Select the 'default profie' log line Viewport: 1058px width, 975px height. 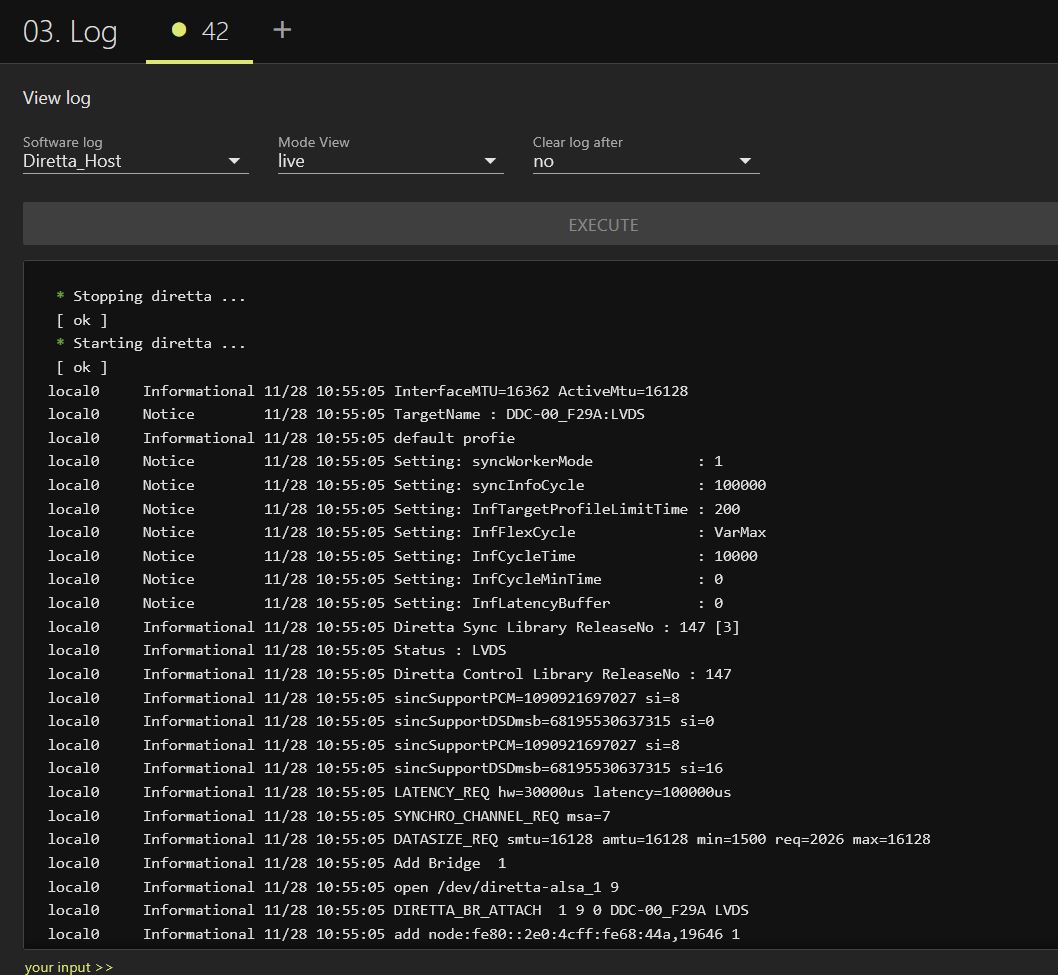point(281,439)
